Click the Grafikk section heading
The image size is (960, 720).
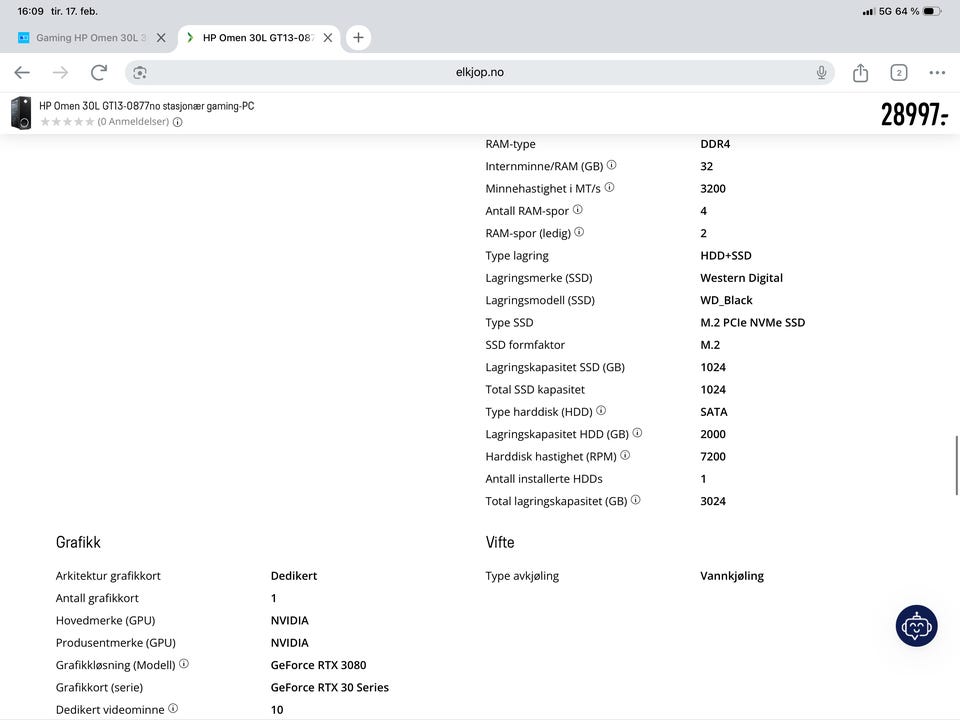(78, 542)
